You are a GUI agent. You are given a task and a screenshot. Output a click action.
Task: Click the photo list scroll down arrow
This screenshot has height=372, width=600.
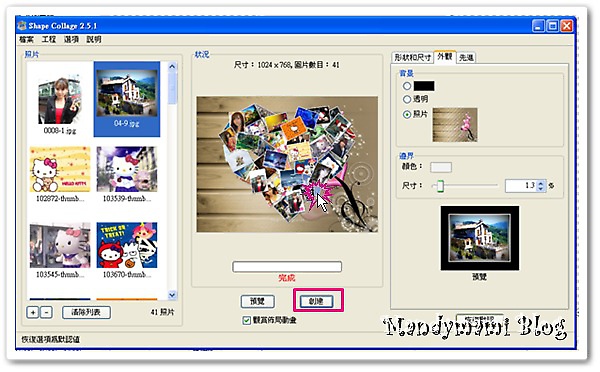click(172, 295)
